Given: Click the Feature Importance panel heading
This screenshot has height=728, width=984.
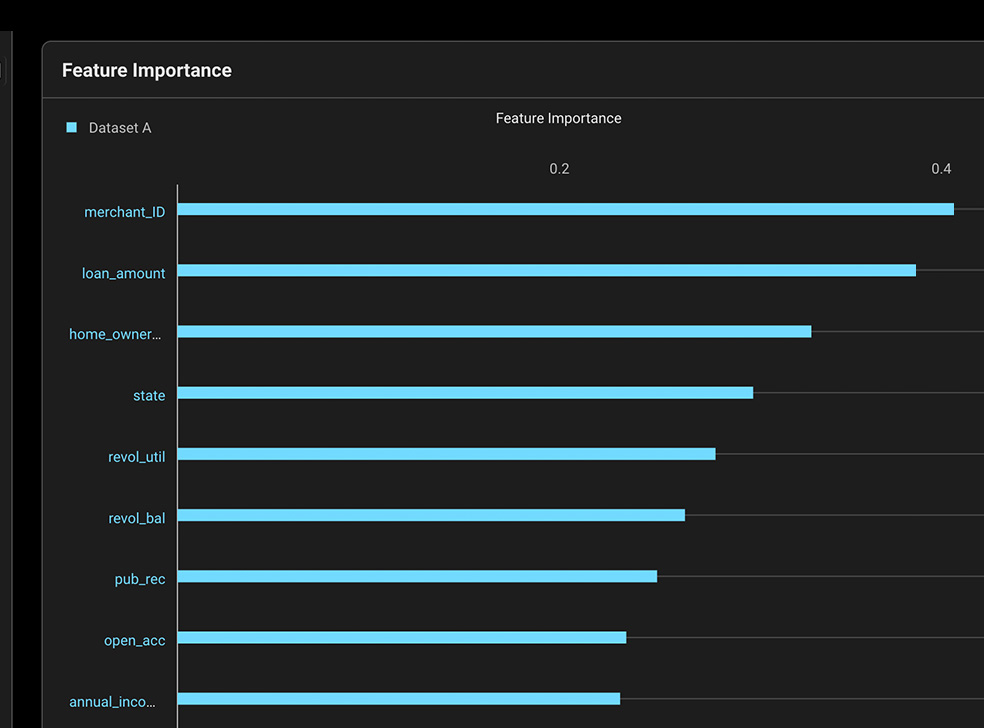Looking at the screenshot, I should point(147,70).
